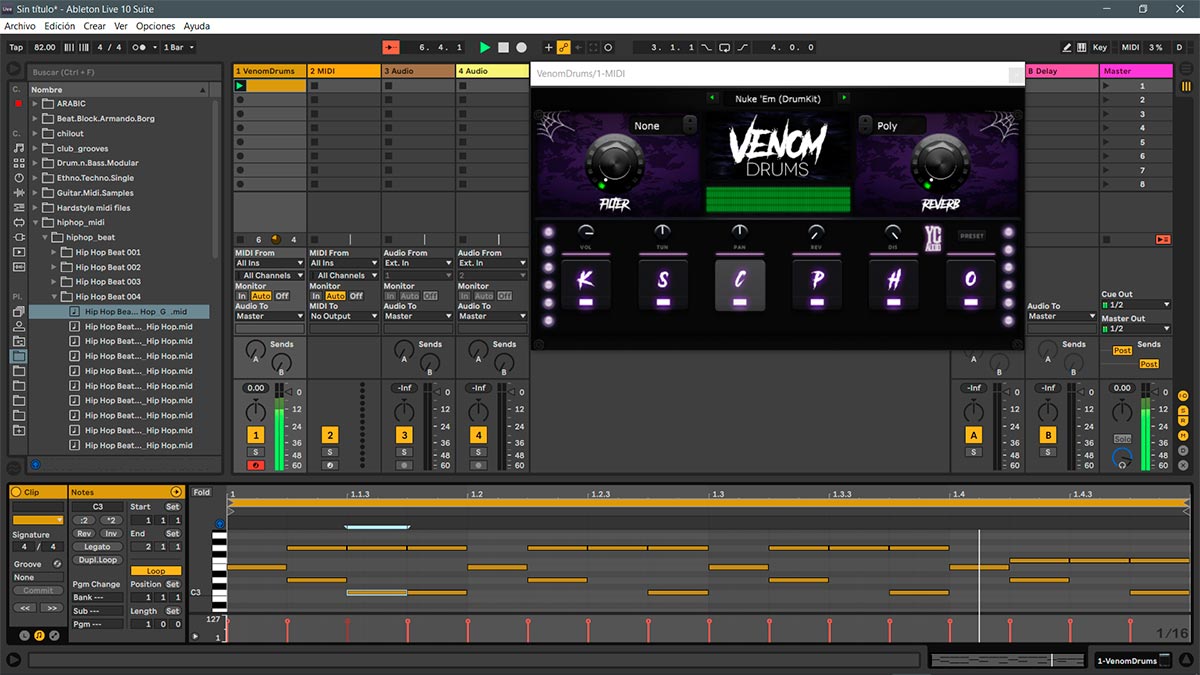
Task: Click the Tap tempo button
Action: (x=16, y=47)
